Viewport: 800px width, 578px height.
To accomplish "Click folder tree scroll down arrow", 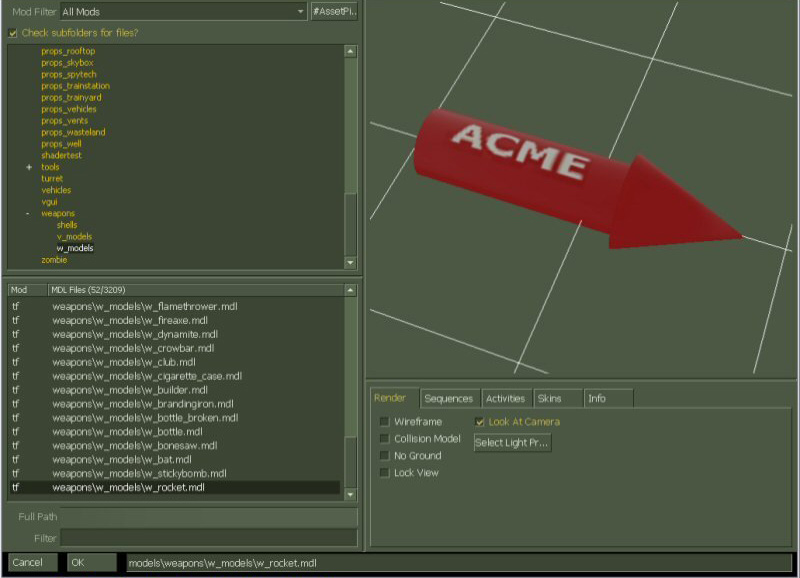I will pos(350,263).
